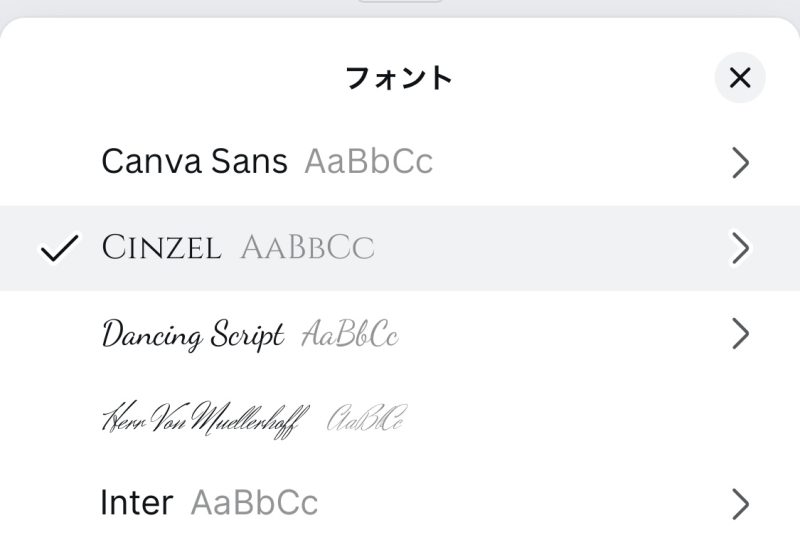Expand Canva Sans font styles chevron
Image resolution: width=800 pixels, height=535 pixels.
pos(740,163)
